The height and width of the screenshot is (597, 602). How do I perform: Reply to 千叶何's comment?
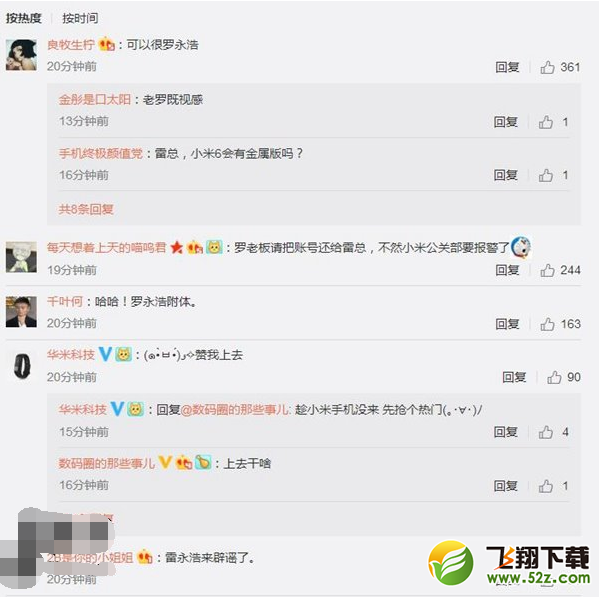(x=507, y=324)
